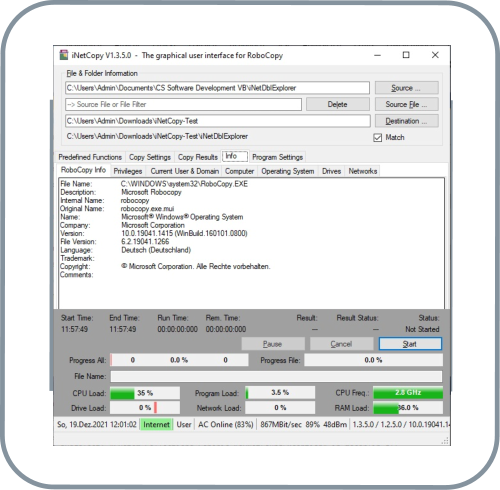Viewport: 500px width, 490px height.
Task: Click the green Internet status indicator
Action: [156, 424]
